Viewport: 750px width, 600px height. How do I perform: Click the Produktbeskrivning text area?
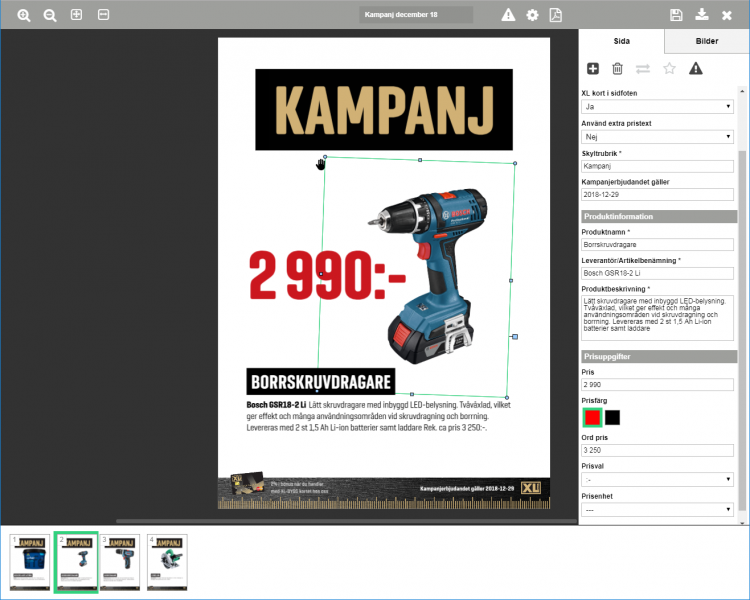(657, 318)
